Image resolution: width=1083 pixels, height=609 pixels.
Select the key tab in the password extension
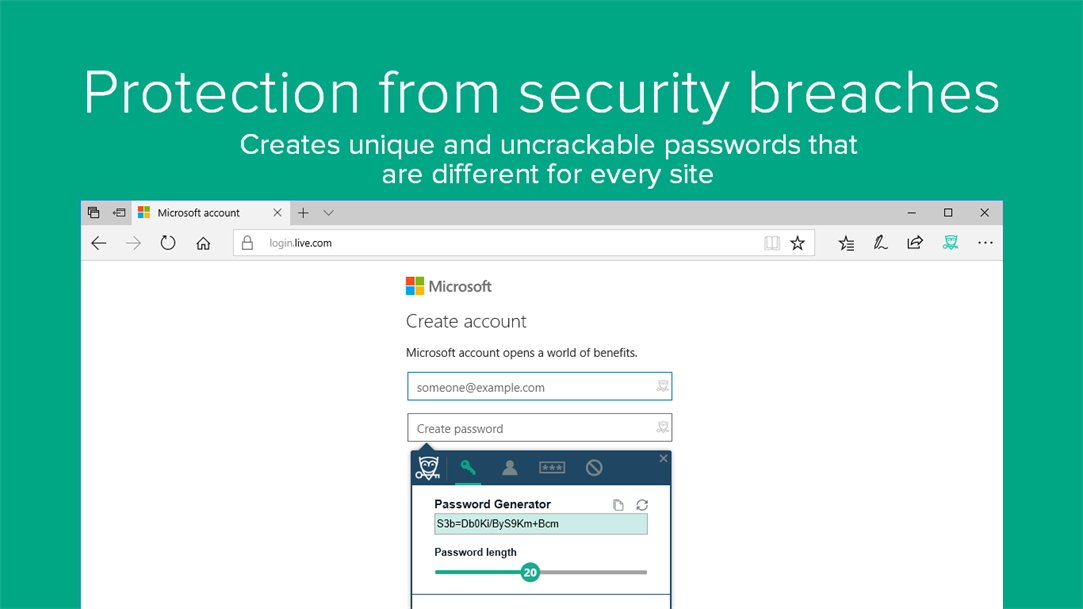pos(468,467)
